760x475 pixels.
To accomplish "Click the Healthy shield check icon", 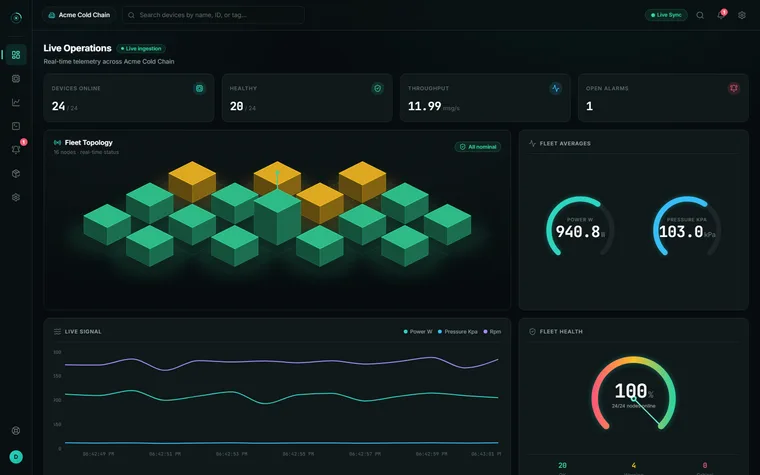I will click(378, 88).
